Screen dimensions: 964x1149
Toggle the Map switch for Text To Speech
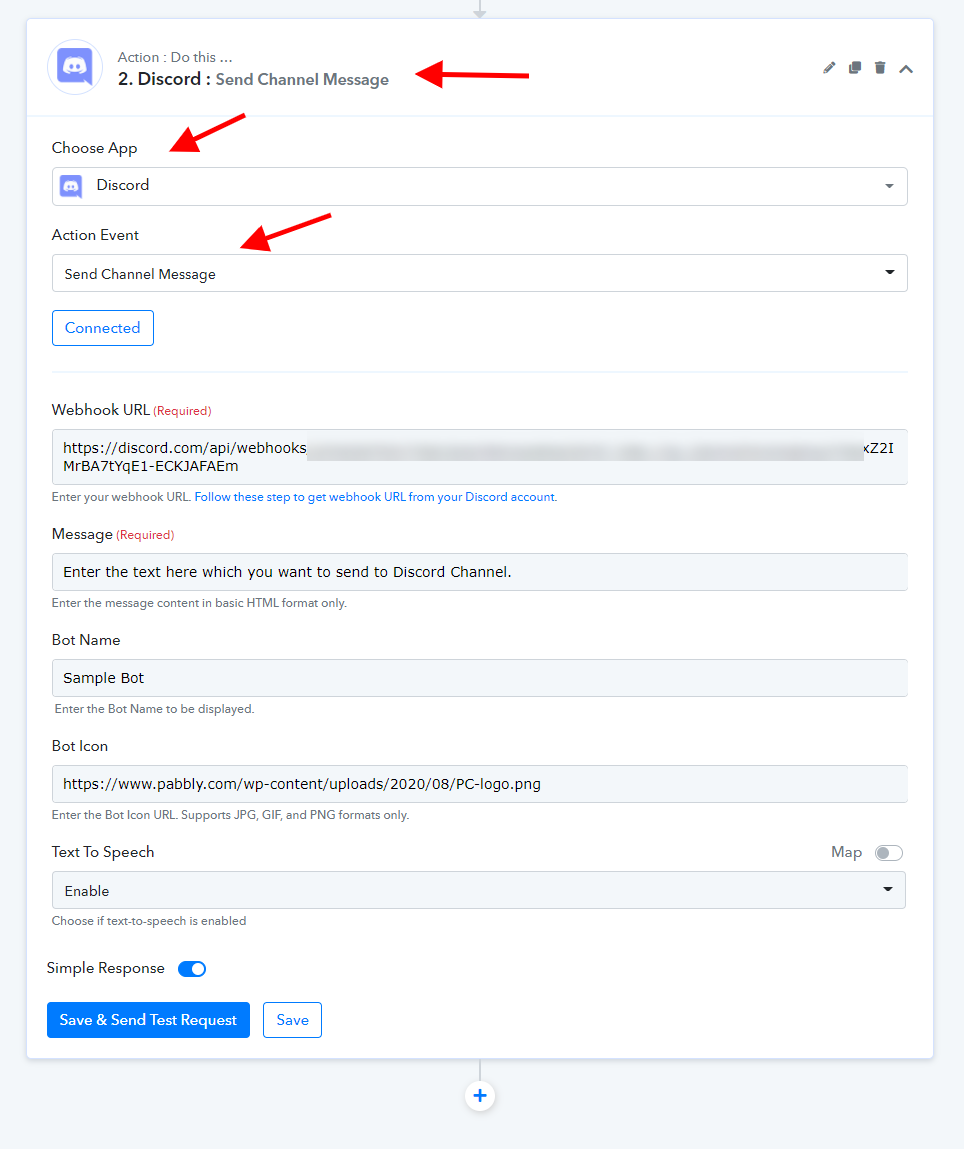click(x=889, y=853)
